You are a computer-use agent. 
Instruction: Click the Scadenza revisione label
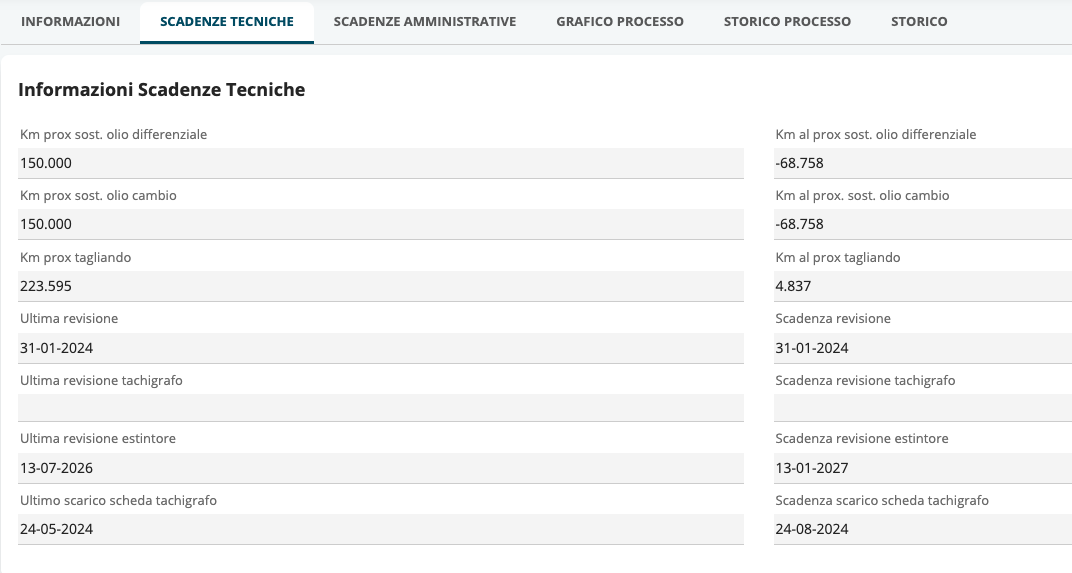pyautogui.click(x=833, y=319)
